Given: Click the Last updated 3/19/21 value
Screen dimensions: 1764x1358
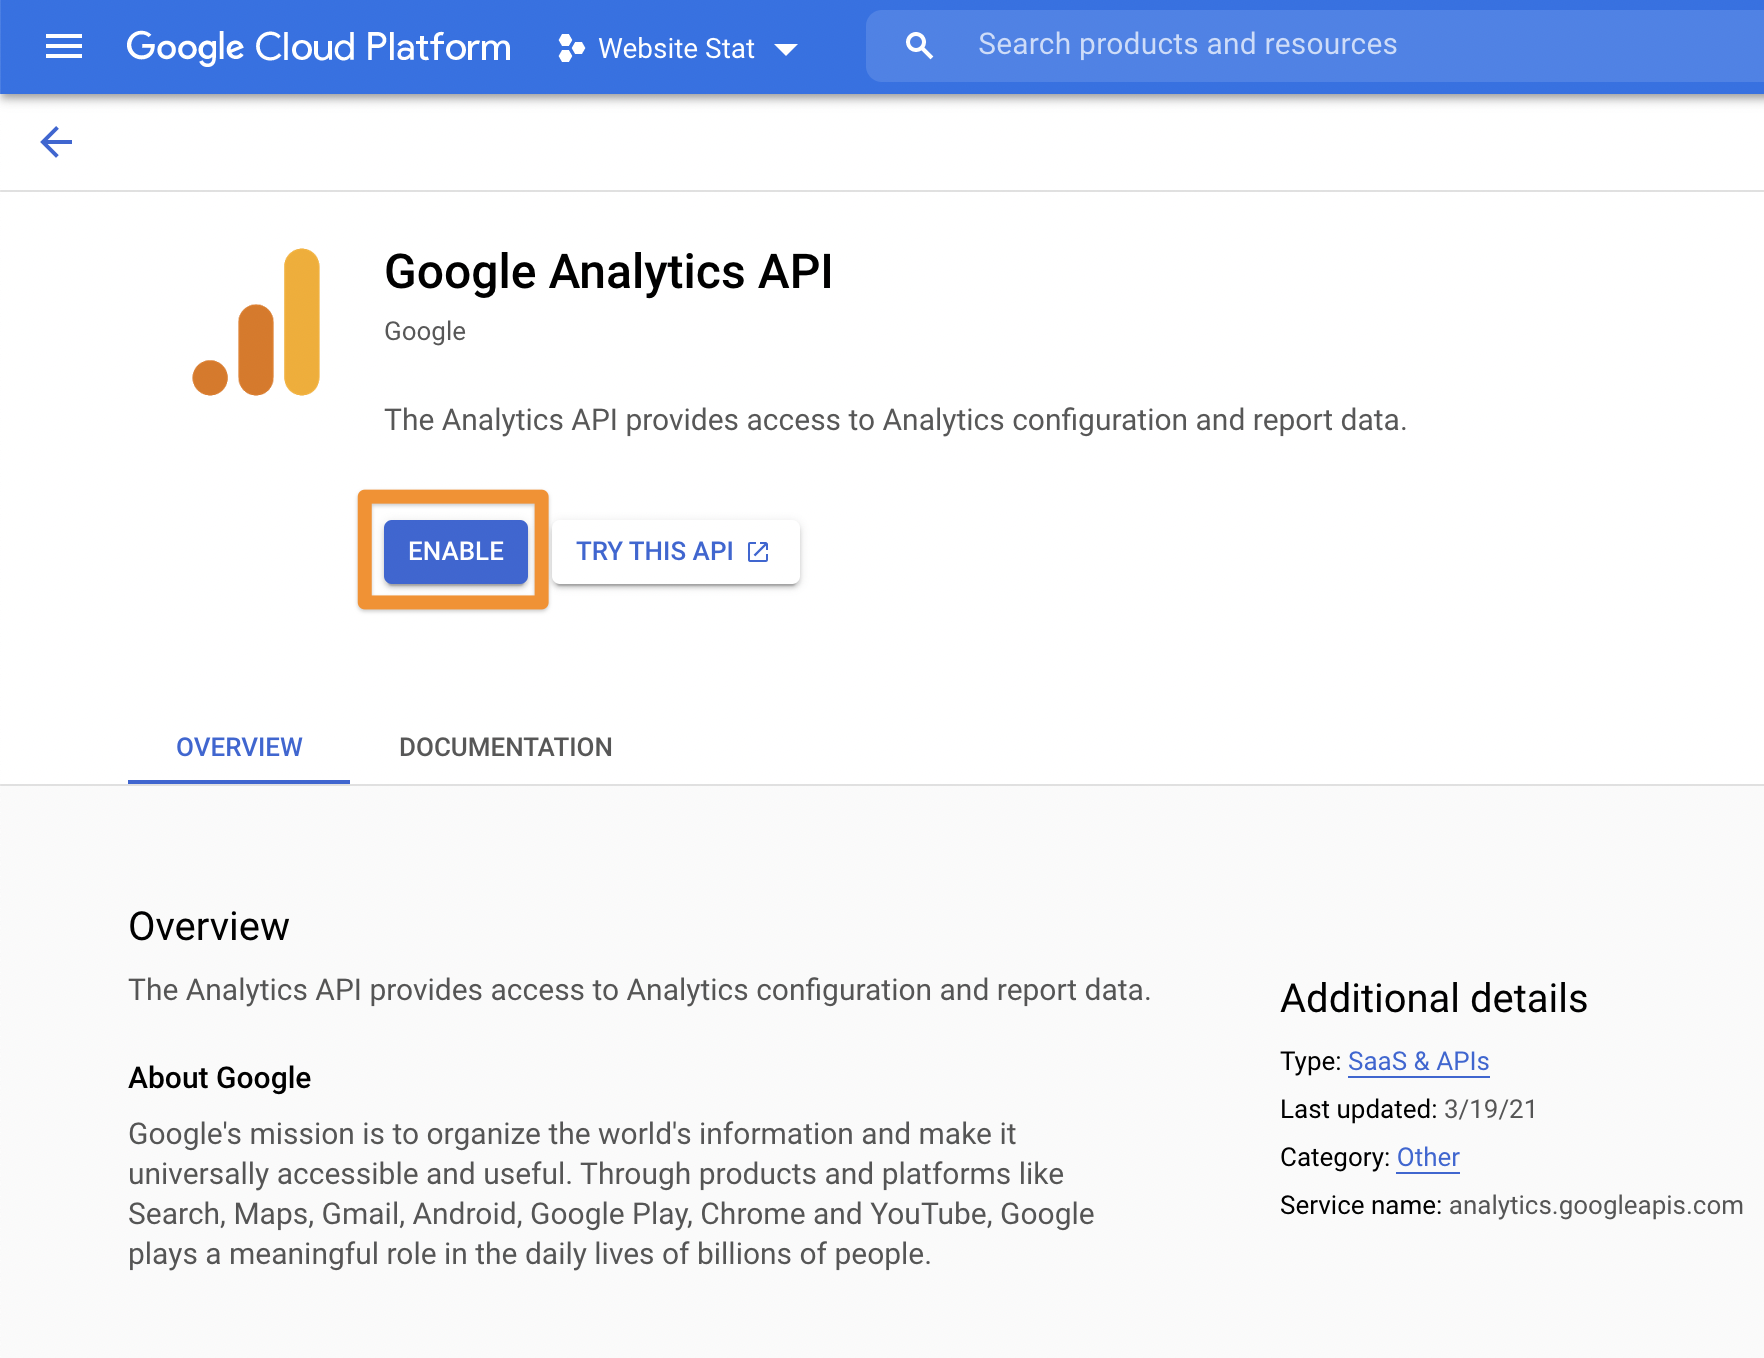Looking at the screenshot, I should (1490, 1109).
